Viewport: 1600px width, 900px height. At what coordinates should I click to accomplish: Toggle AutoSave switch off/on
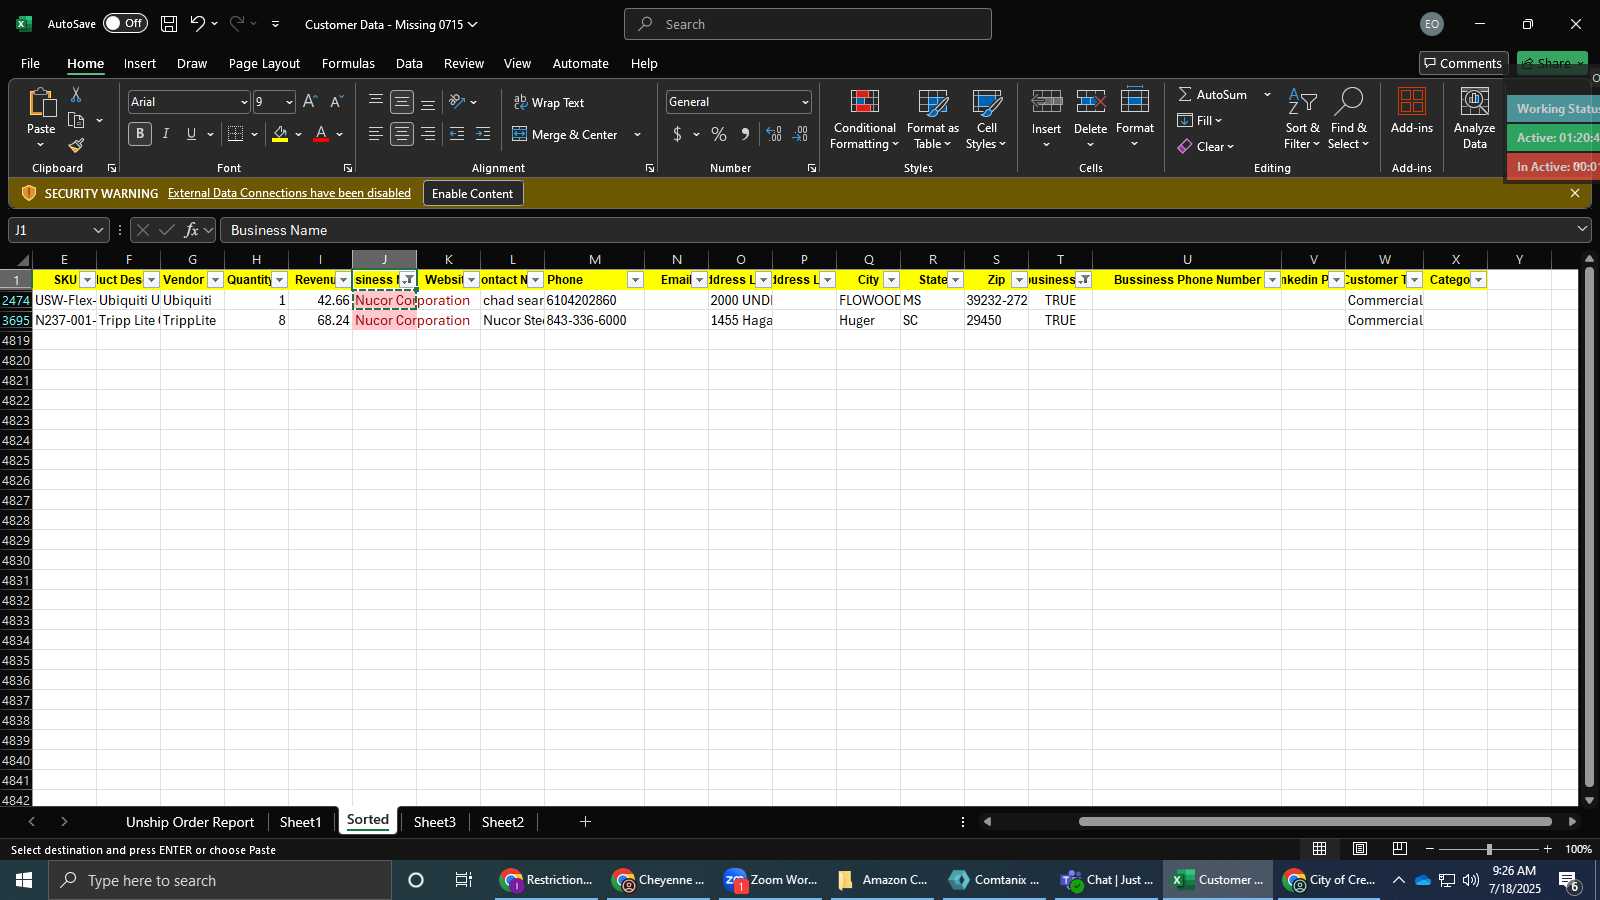click(x=125, y=23)
